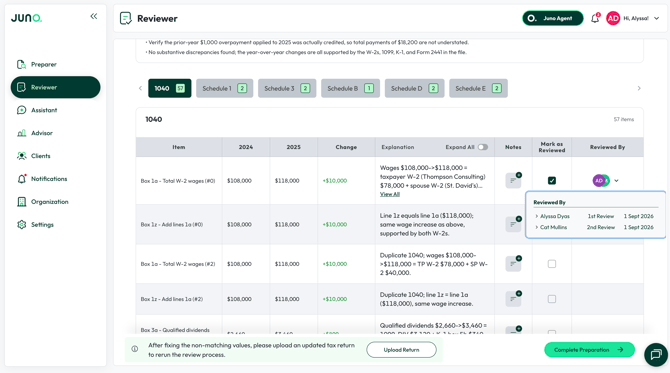
Task: Click the Organization building icon
Action: [21, 202]
